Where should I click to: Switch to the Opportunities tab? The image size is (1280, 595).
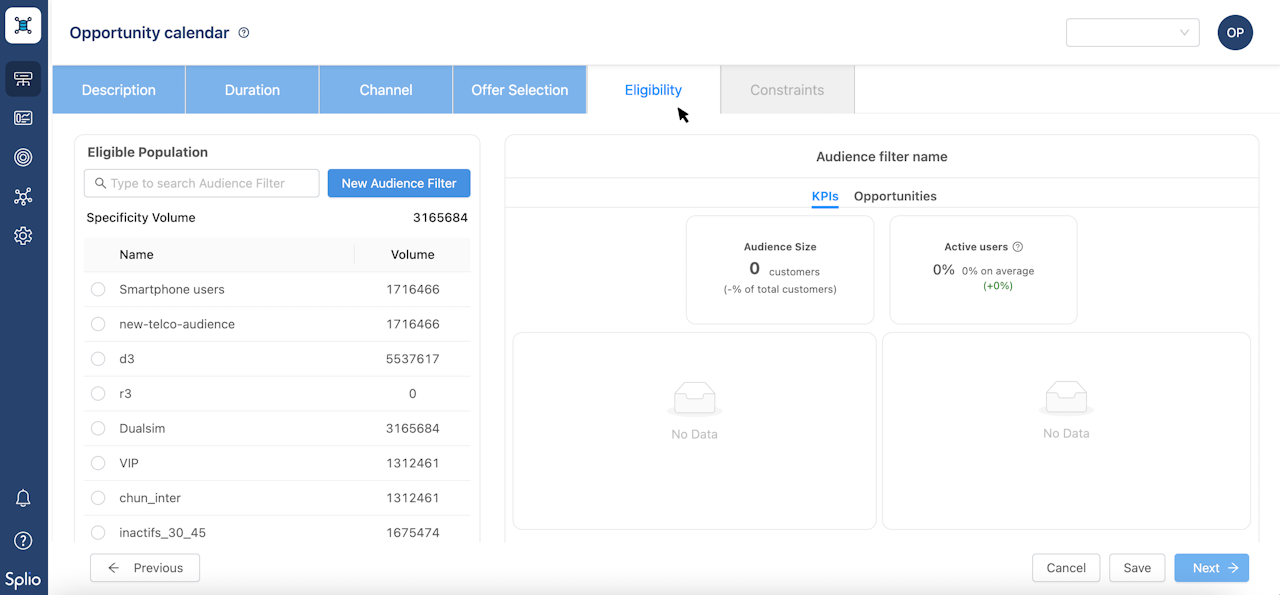point(895,196)
